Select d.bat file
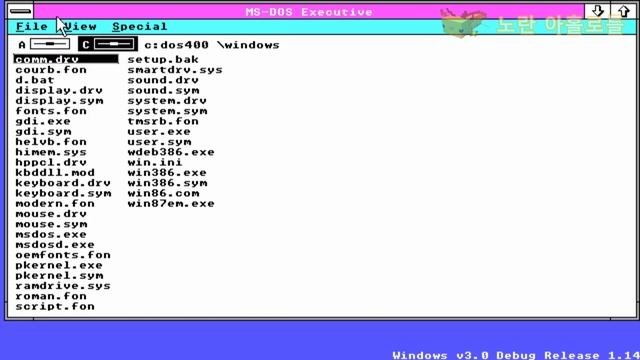Viewport: 640px width, 360px height. [x=35, y=80]
